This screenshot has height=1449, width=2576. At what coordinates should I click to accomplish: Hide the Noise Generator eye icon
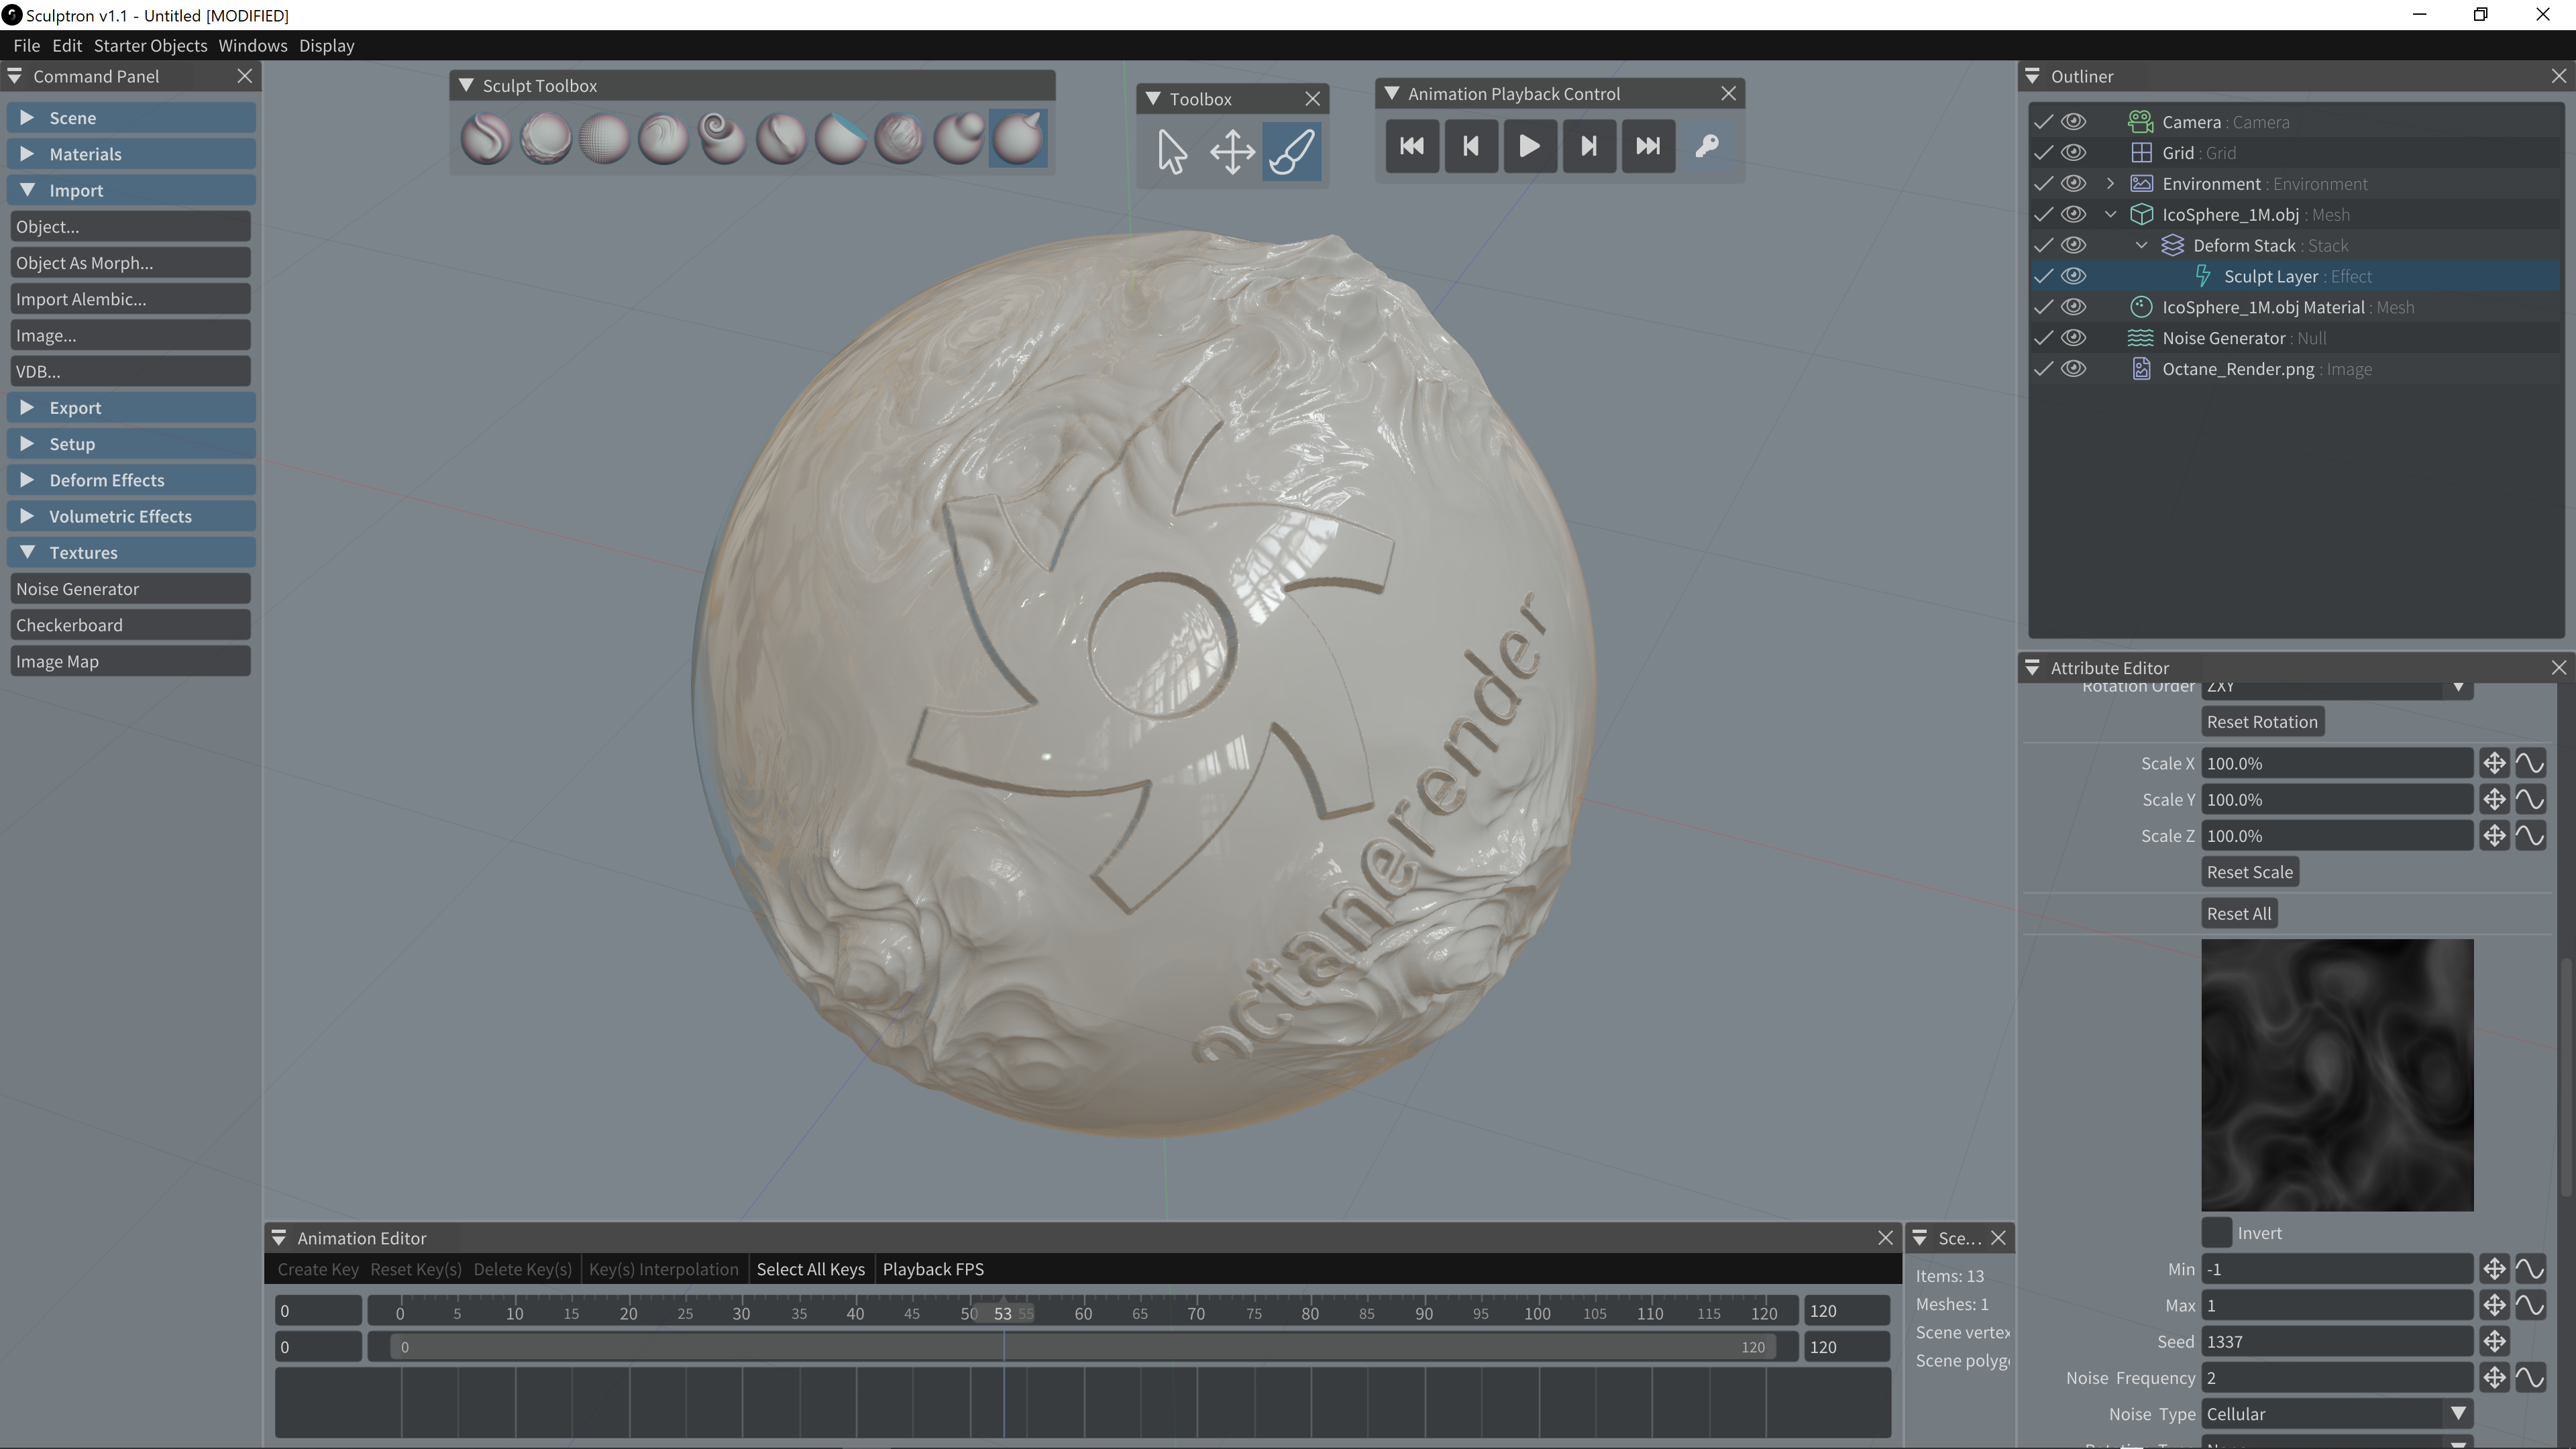2074,338
